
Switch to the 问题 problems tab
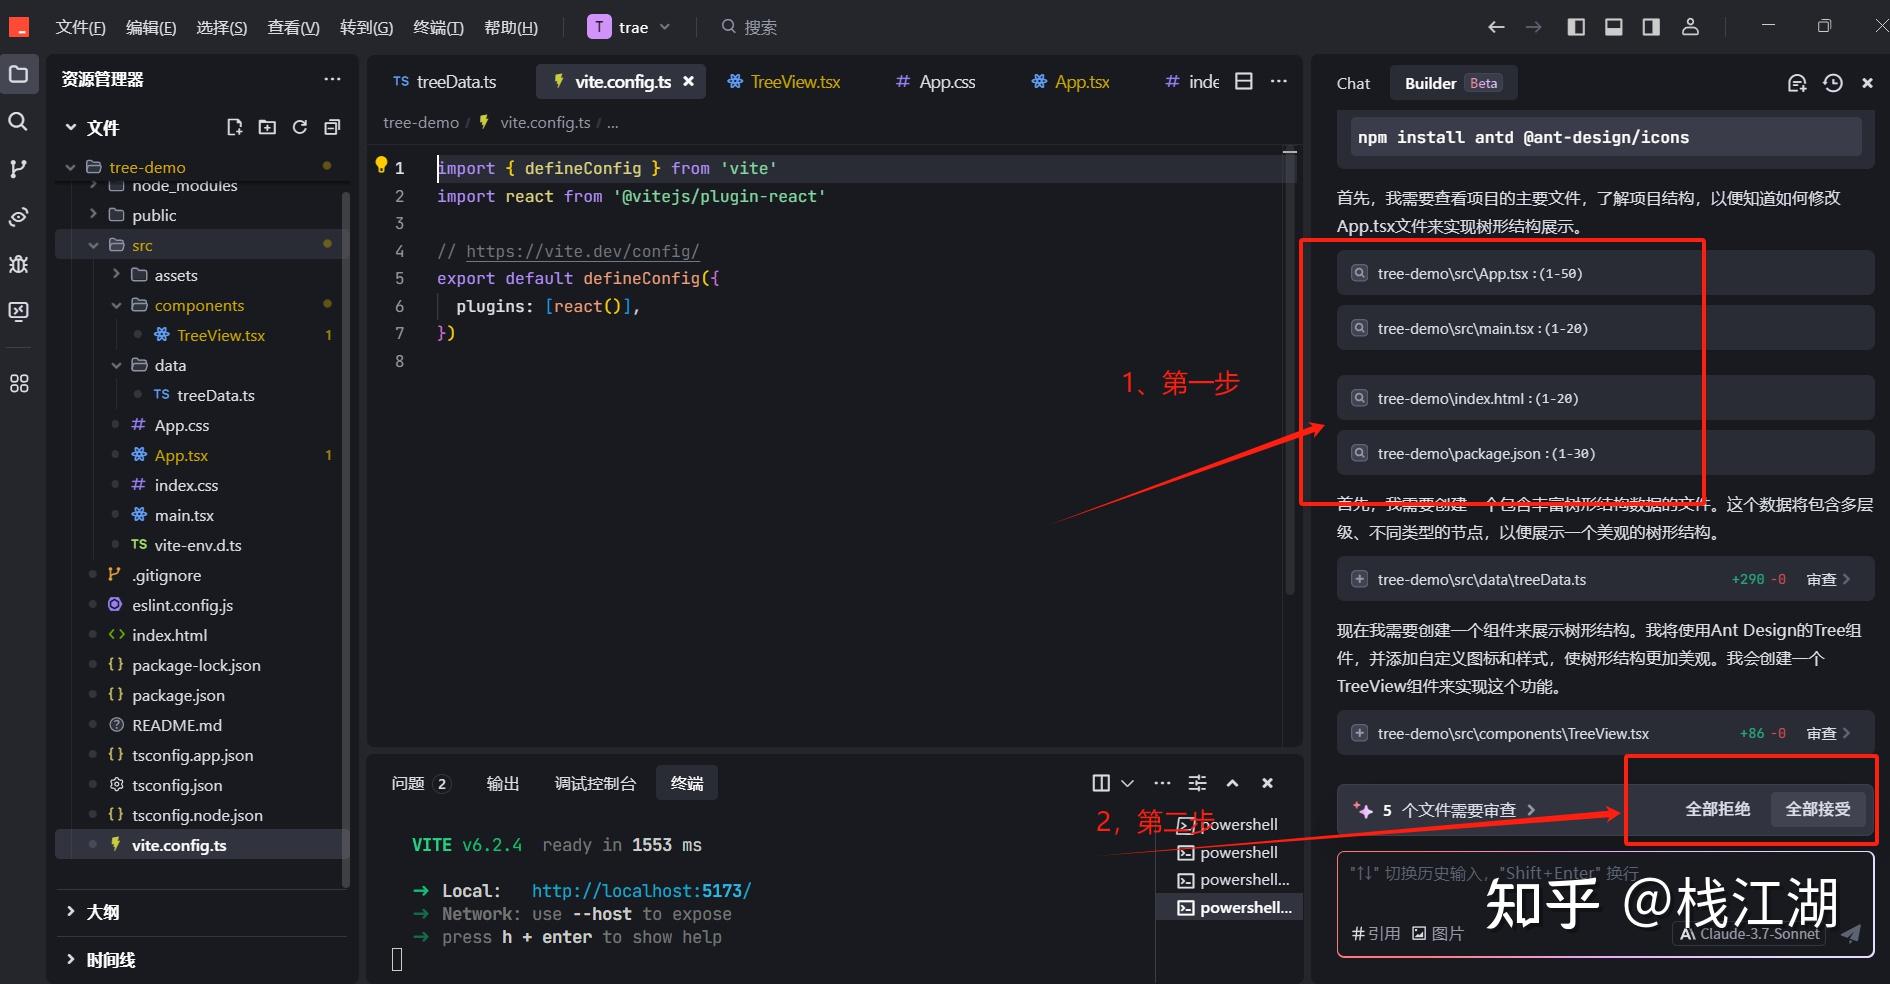tap(420, 783)
